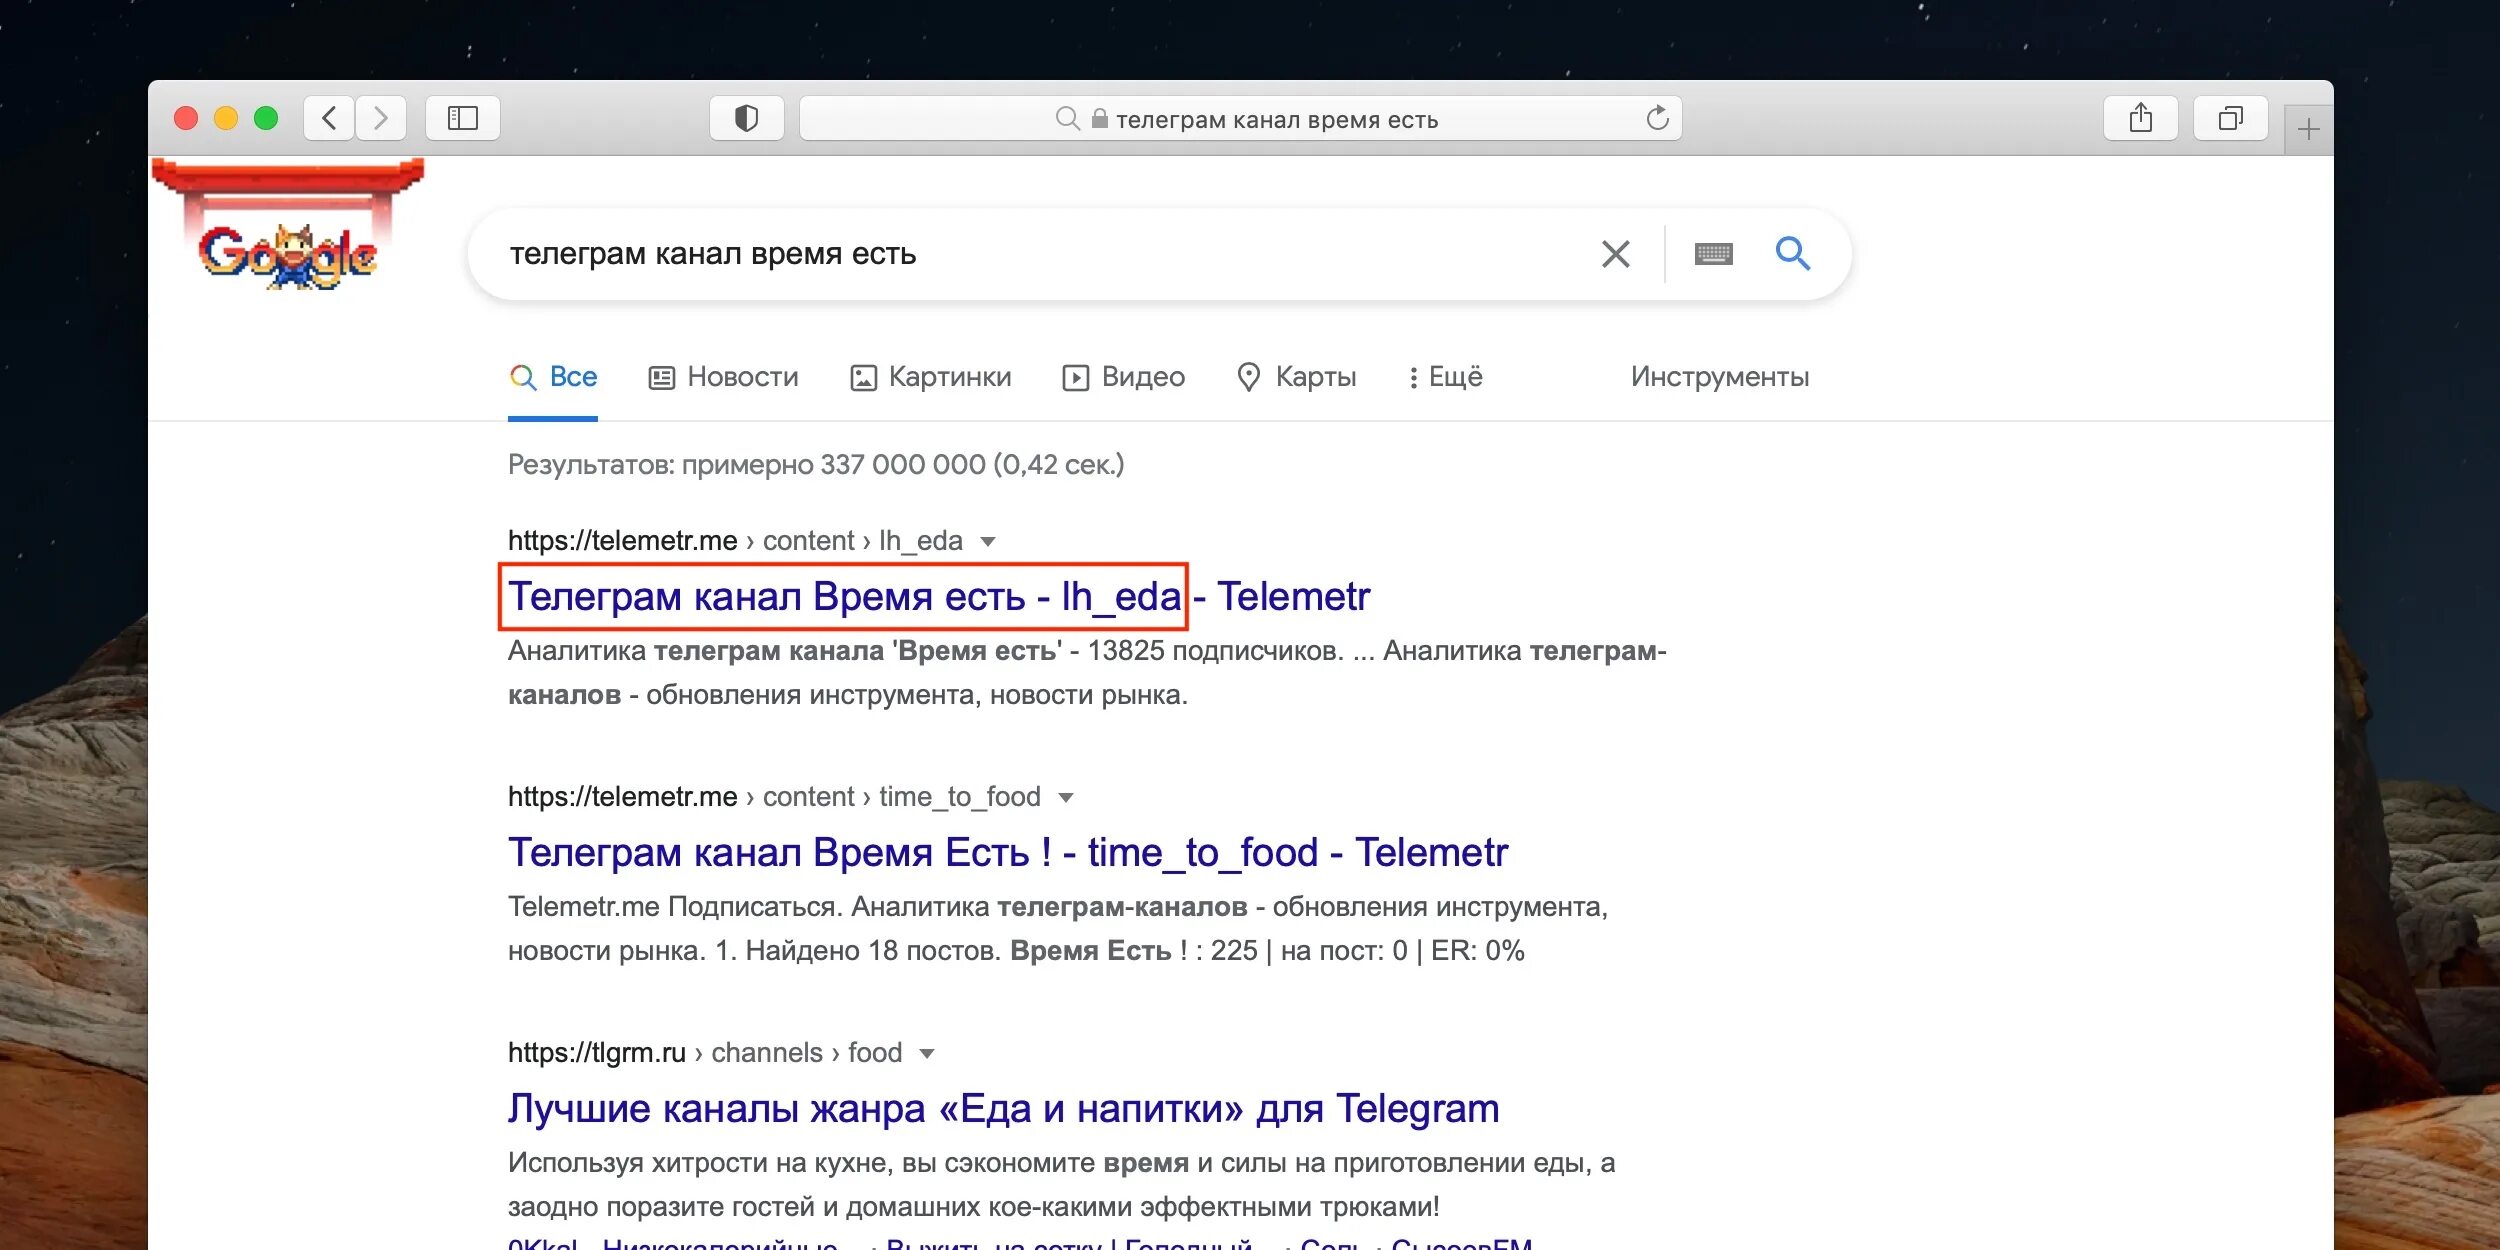Open the Share menu icon

click(x=2140, y=119)
